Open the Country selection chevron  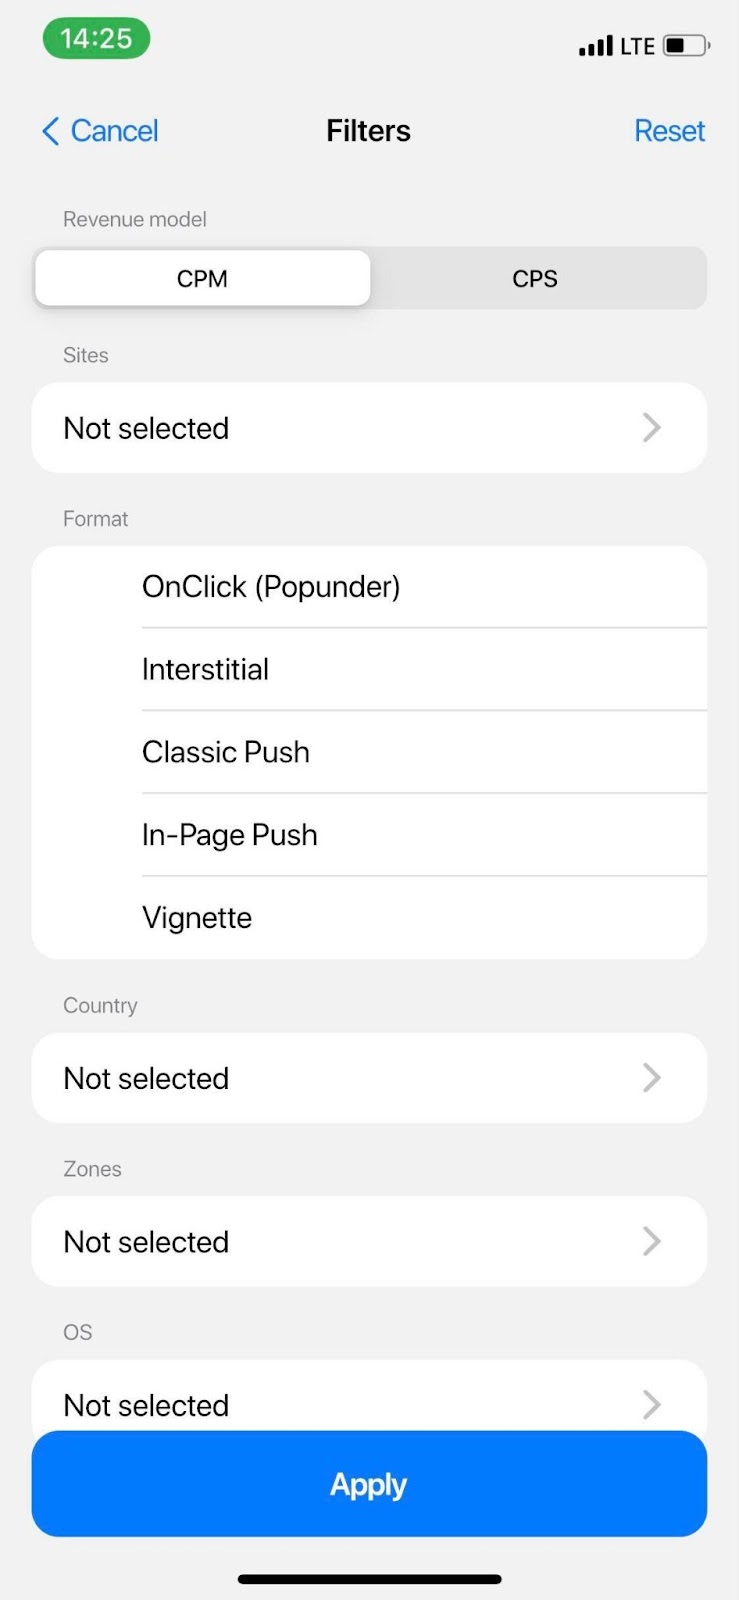pos(652,1078)
